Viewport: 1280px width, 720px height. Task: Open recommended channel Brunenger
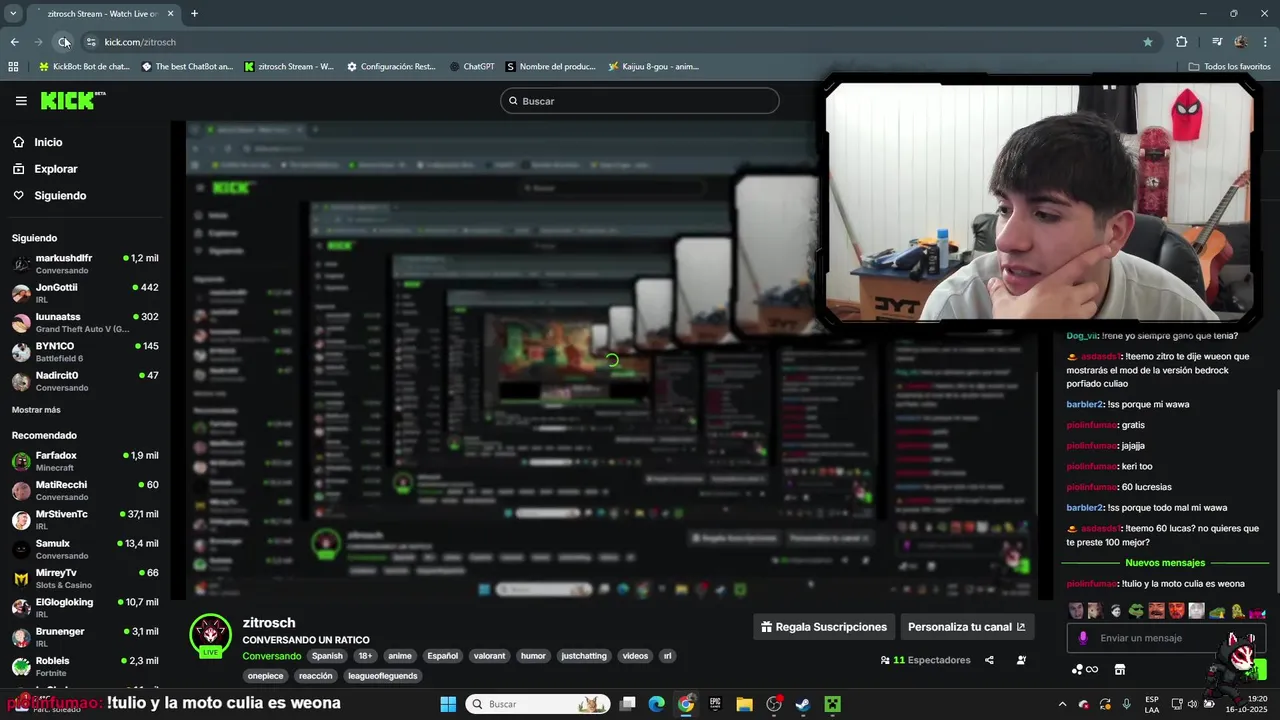85,637
